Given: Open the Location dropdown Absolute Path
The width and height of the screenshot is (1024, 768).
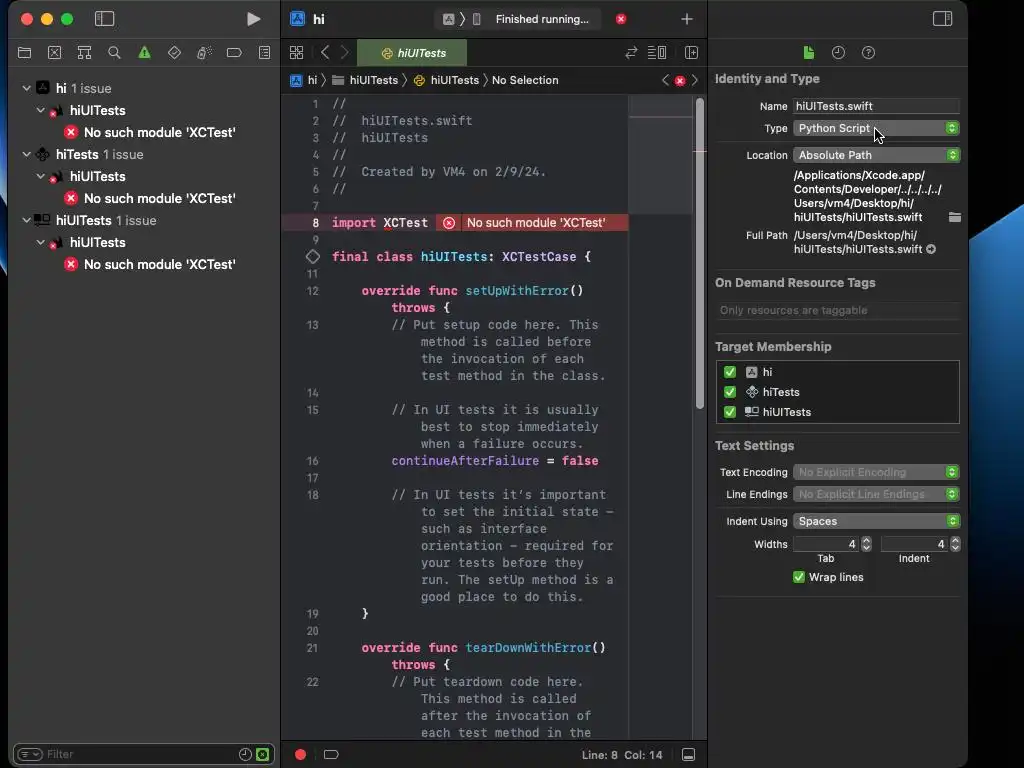Looking at the screenshot, I should pos(876,155).
